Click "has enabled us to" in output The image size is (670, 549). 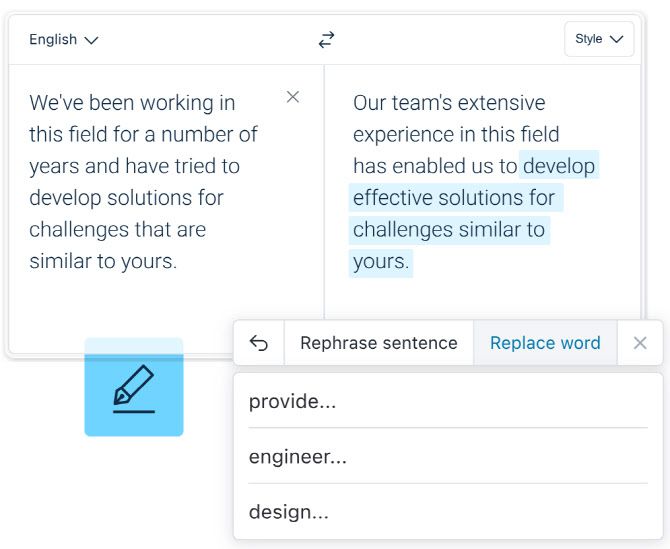[x=435, y=166]
